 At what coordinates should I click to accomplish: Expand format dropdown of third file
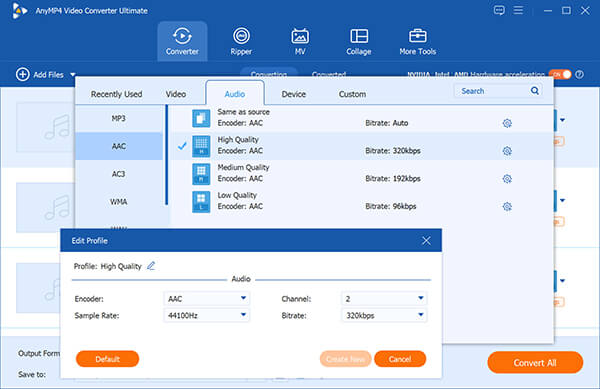562,281
